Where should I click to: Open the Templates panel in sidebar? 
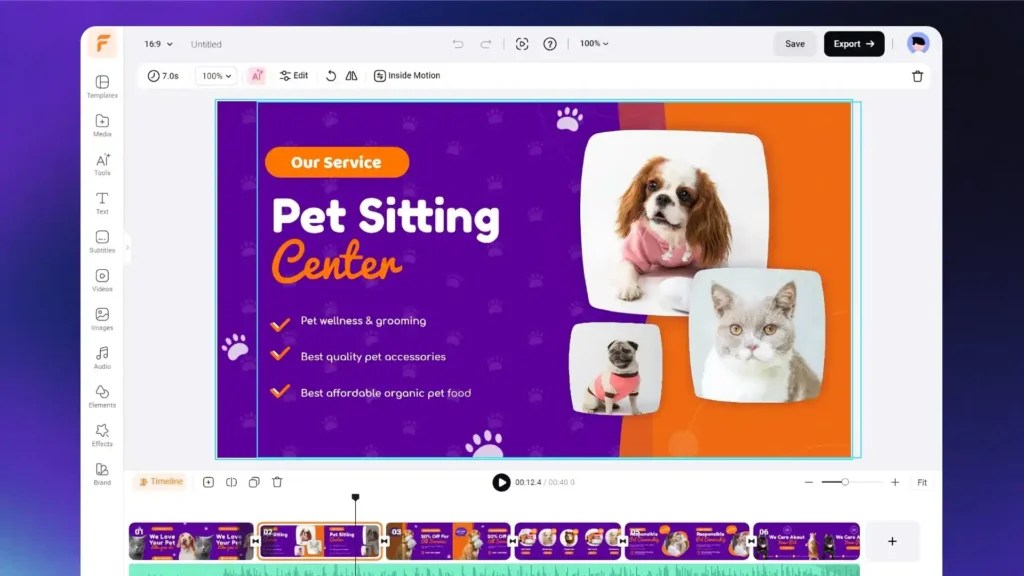tap(102, 86)
